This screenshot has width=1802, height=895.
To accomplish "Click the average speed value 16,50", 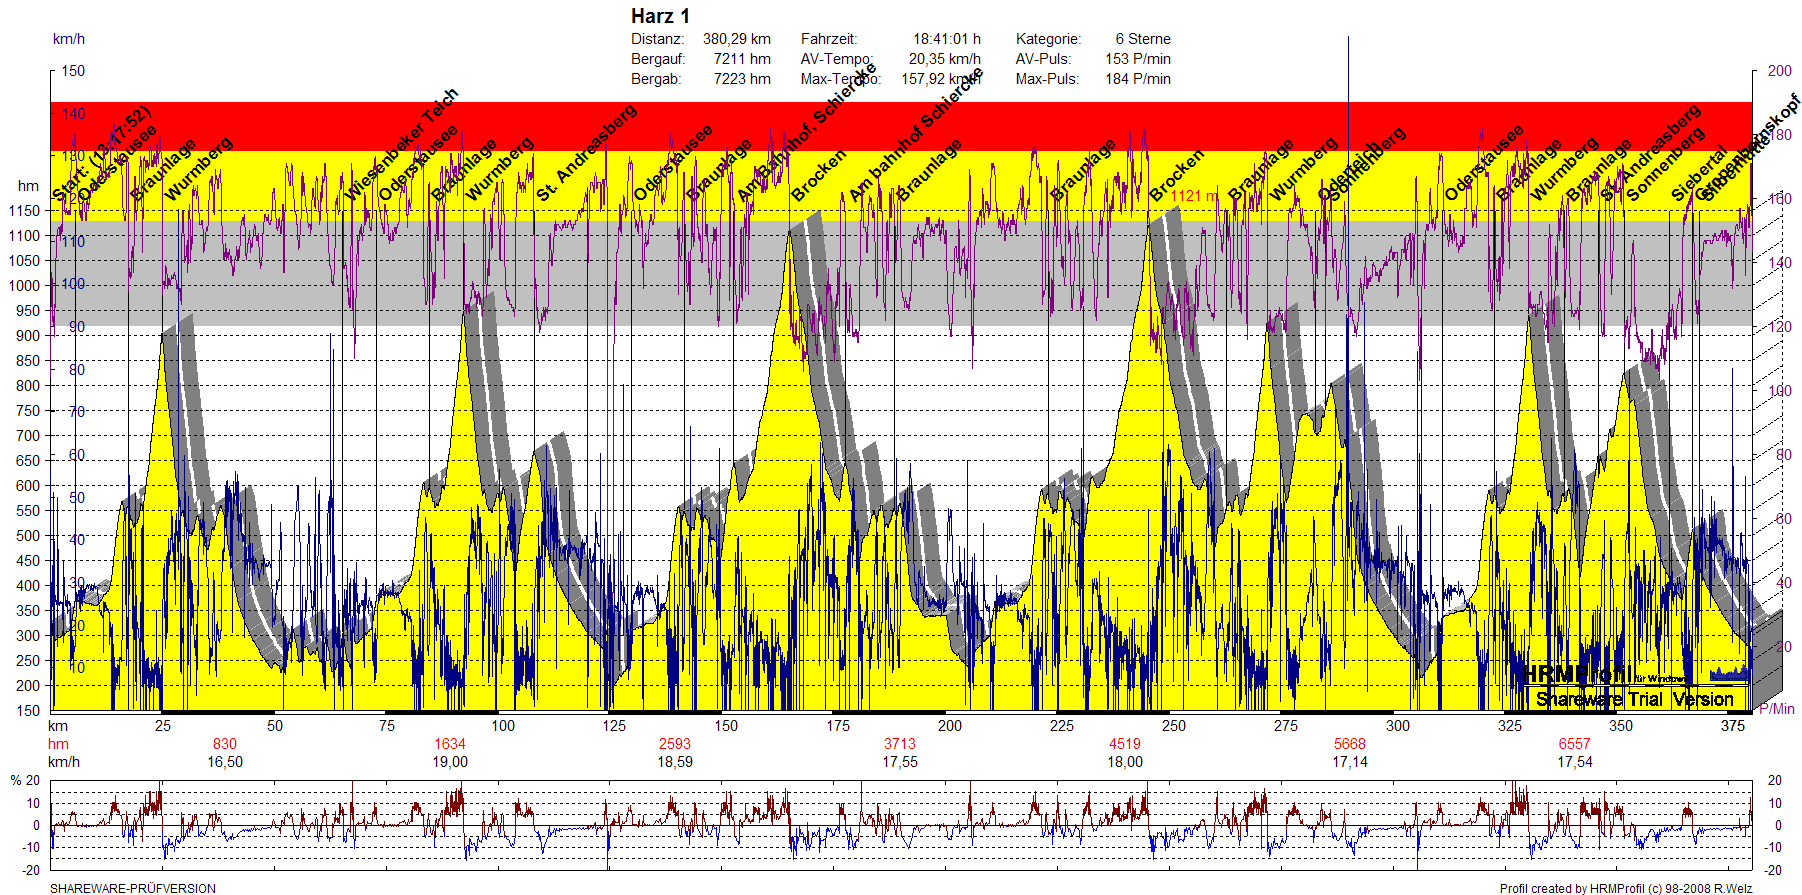I will [x=225, y=762].
